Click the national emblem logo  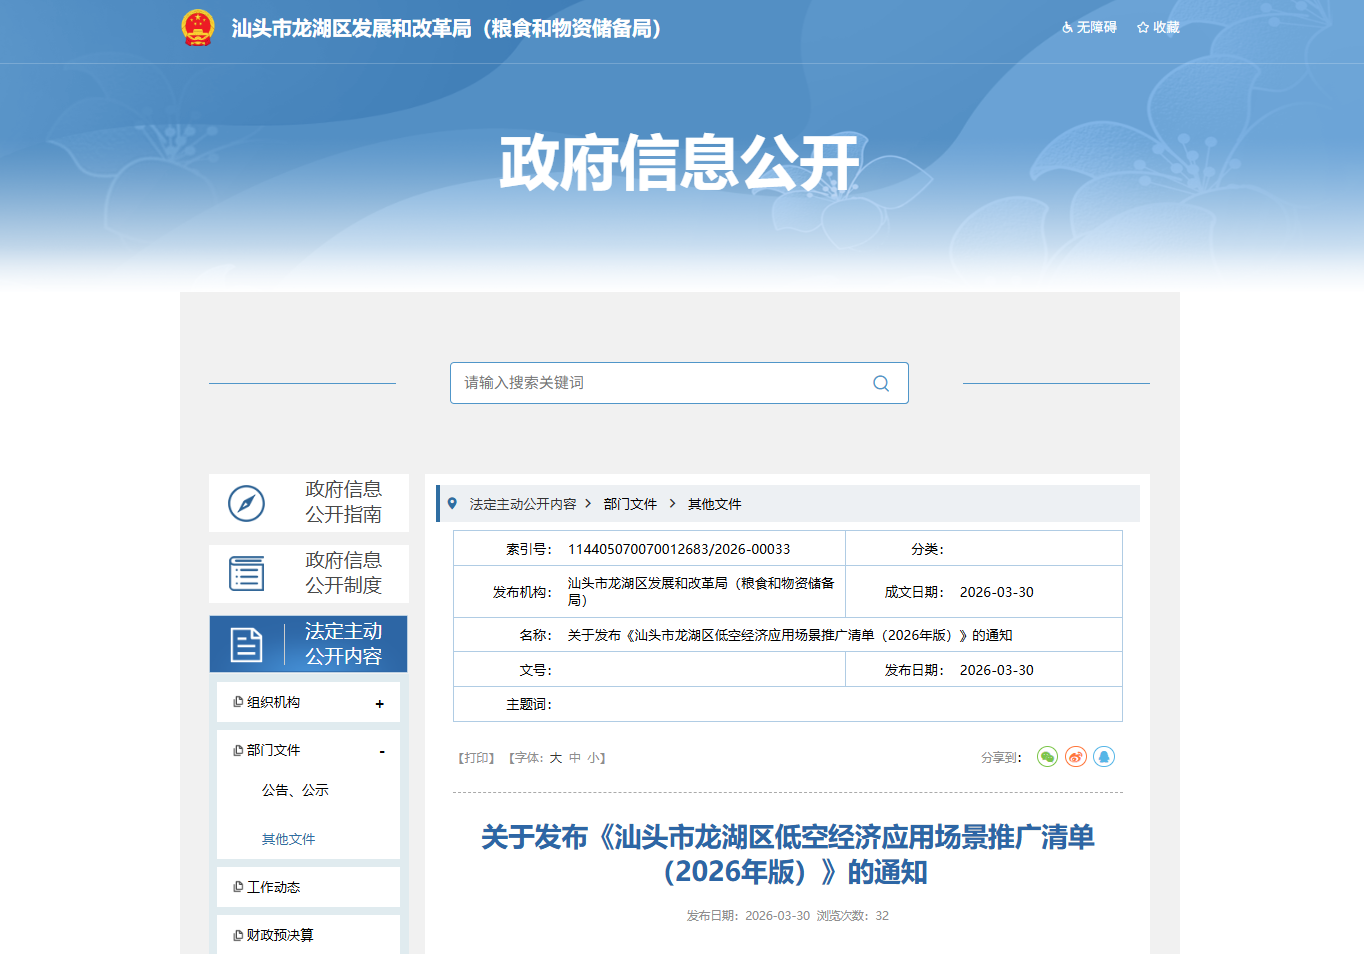[x=198, y=28]
